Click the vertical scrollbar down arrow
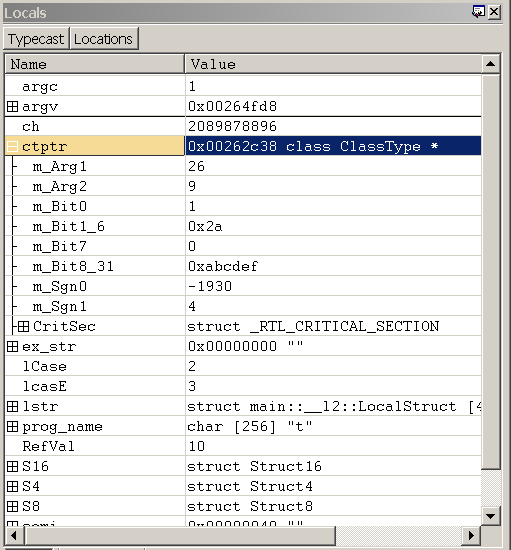Viewport: 511px width, 550px height. pos(491,516)
